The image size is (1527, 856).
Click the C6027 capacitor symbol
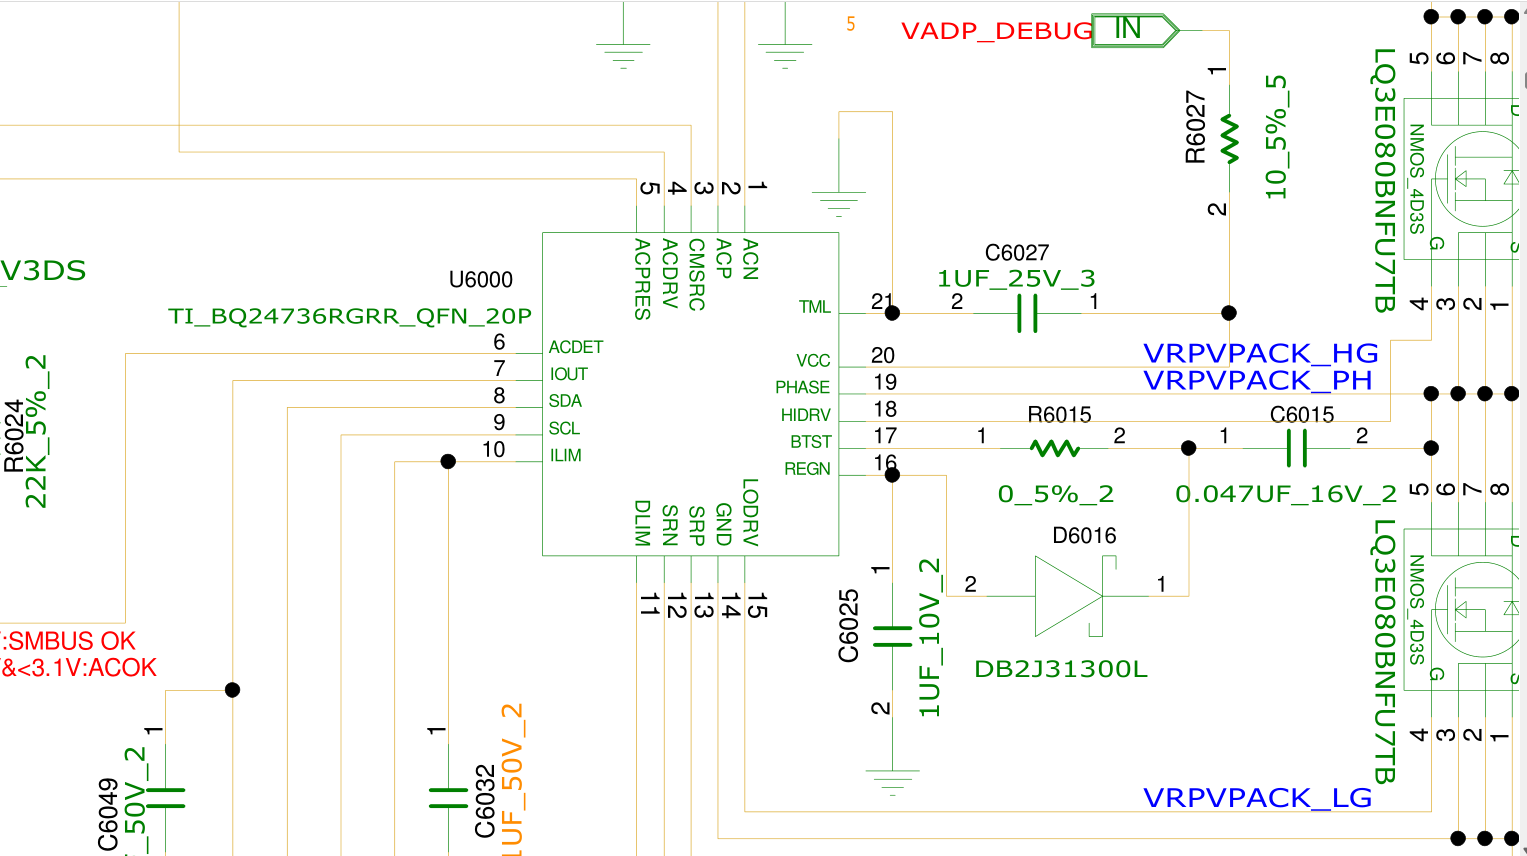coord(1027,313)
